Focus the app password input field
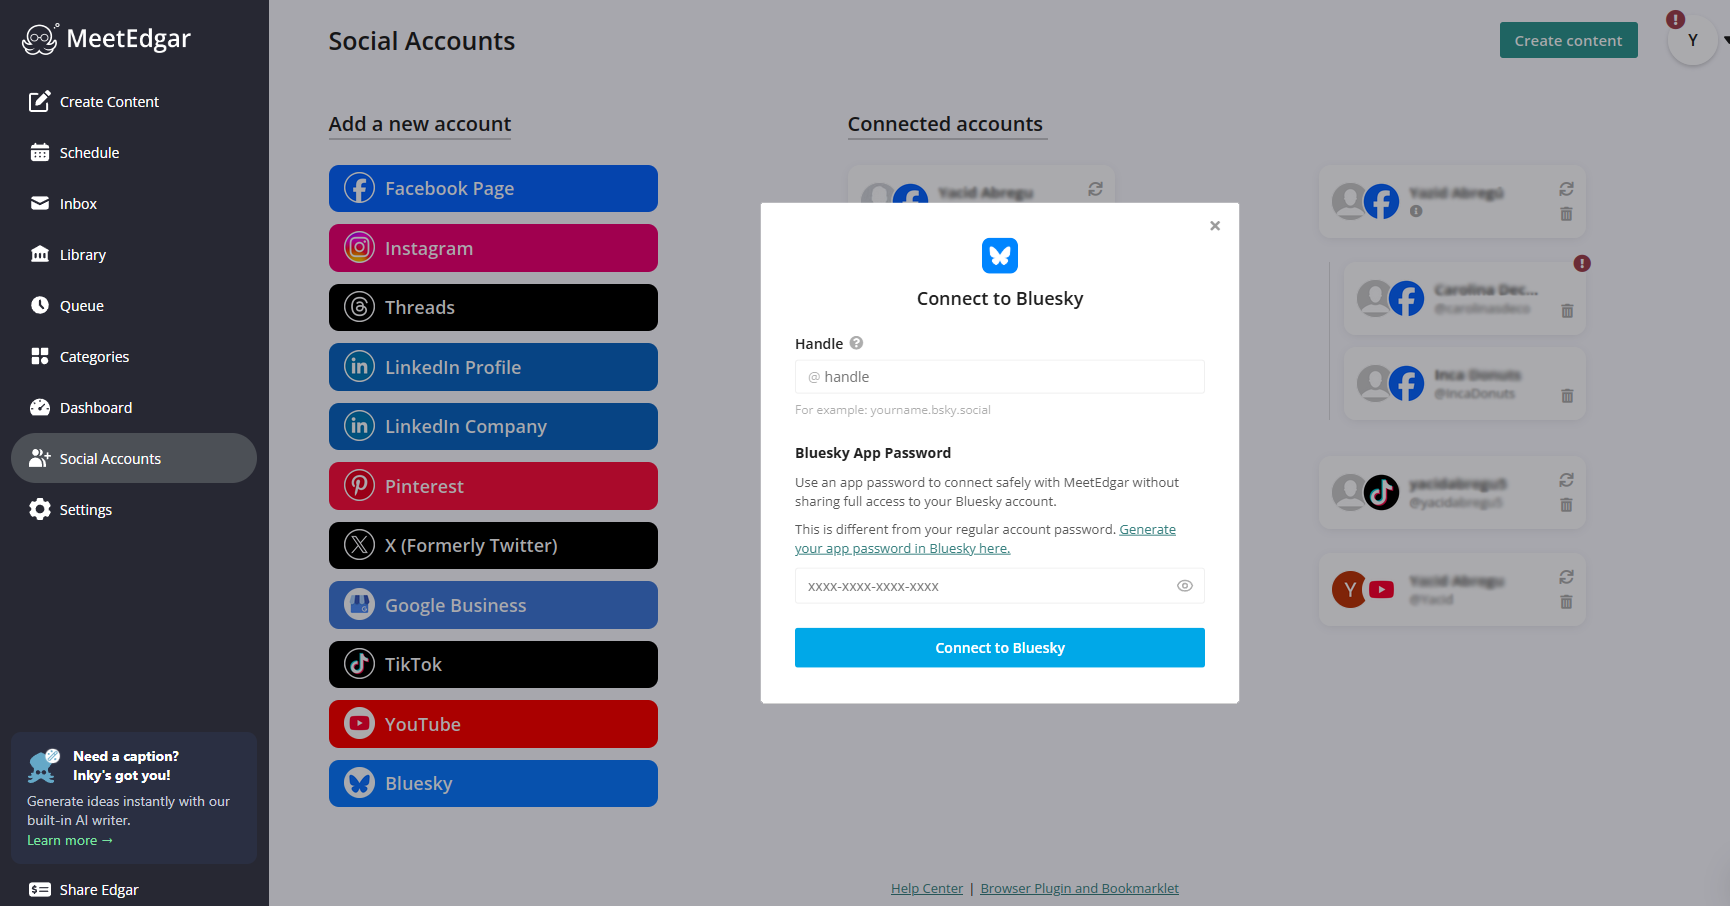 (1000, 586)
